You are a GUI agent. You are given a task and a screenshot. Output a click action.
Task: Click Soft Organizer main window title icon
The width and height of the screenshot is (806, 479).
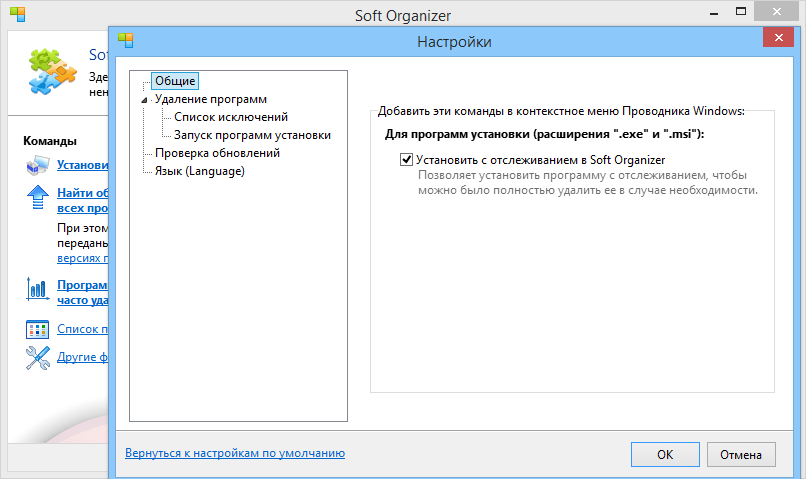coord(17,14)
